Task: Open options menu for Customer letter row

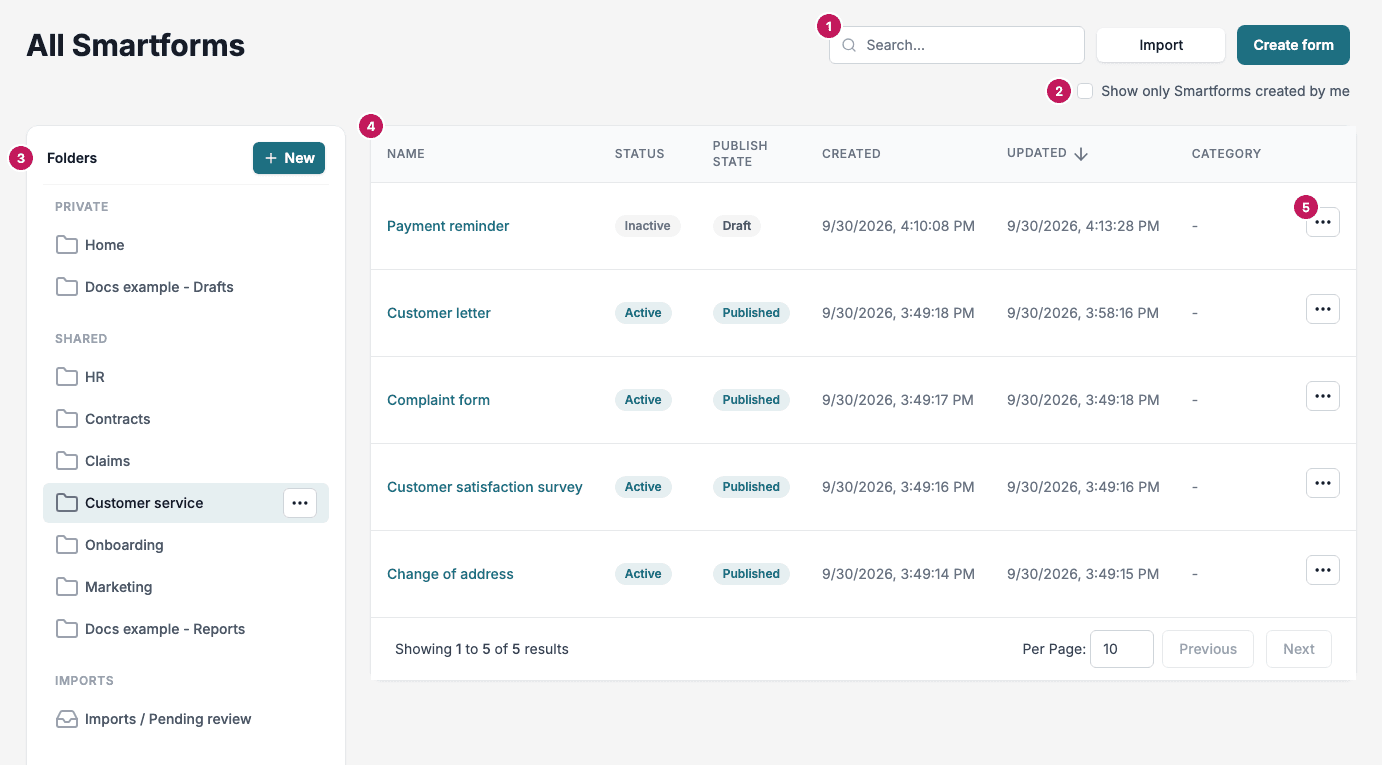Action: (1322, 309)
